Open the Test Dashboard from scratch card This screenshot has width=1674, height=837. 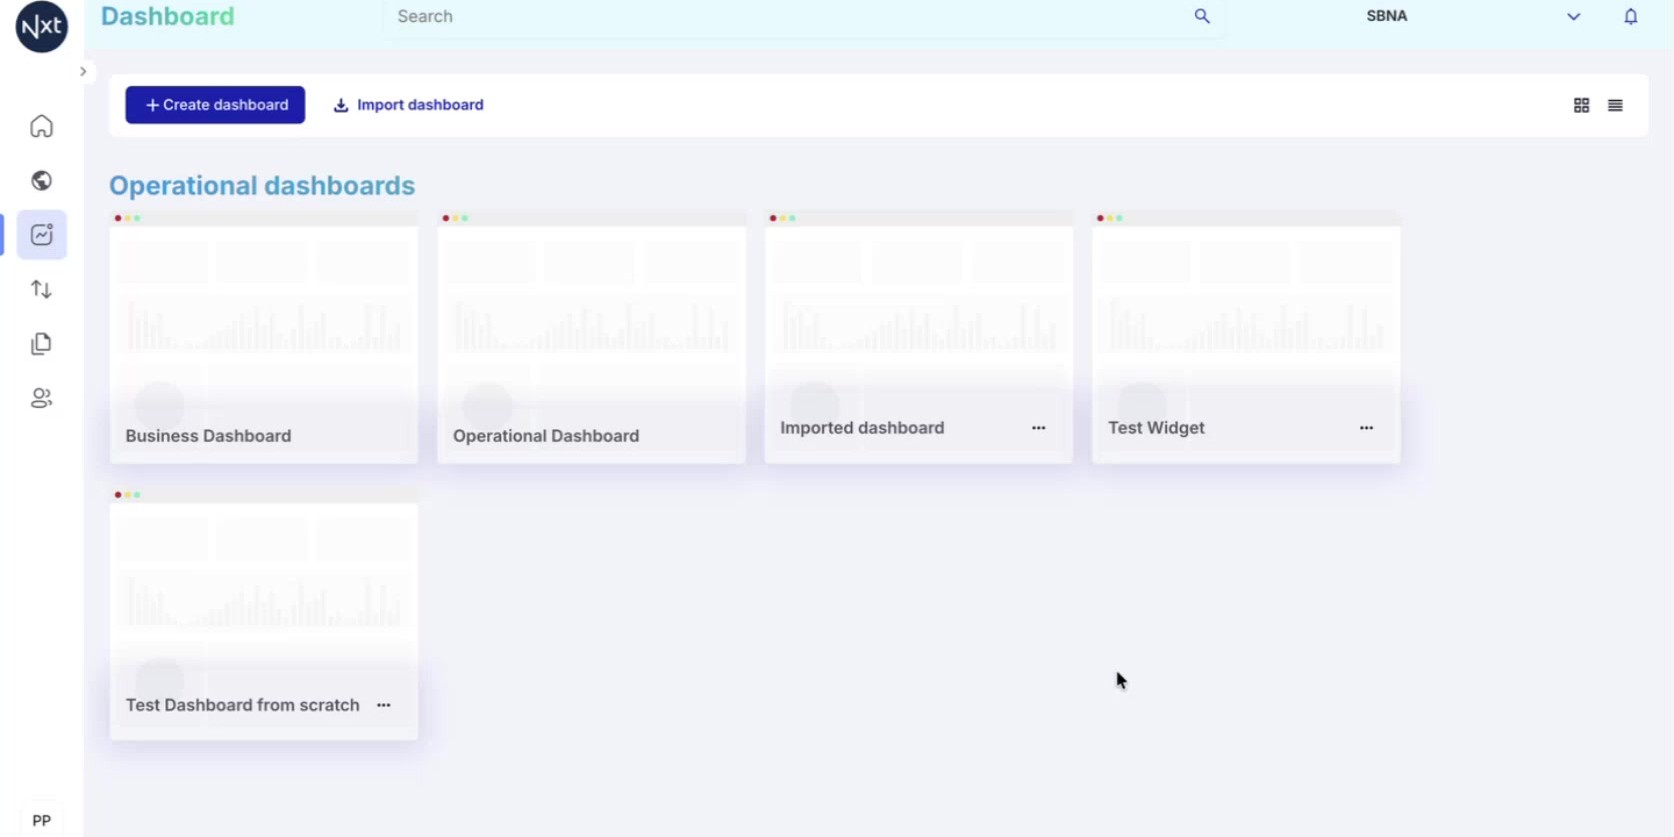tap(264, 614)
